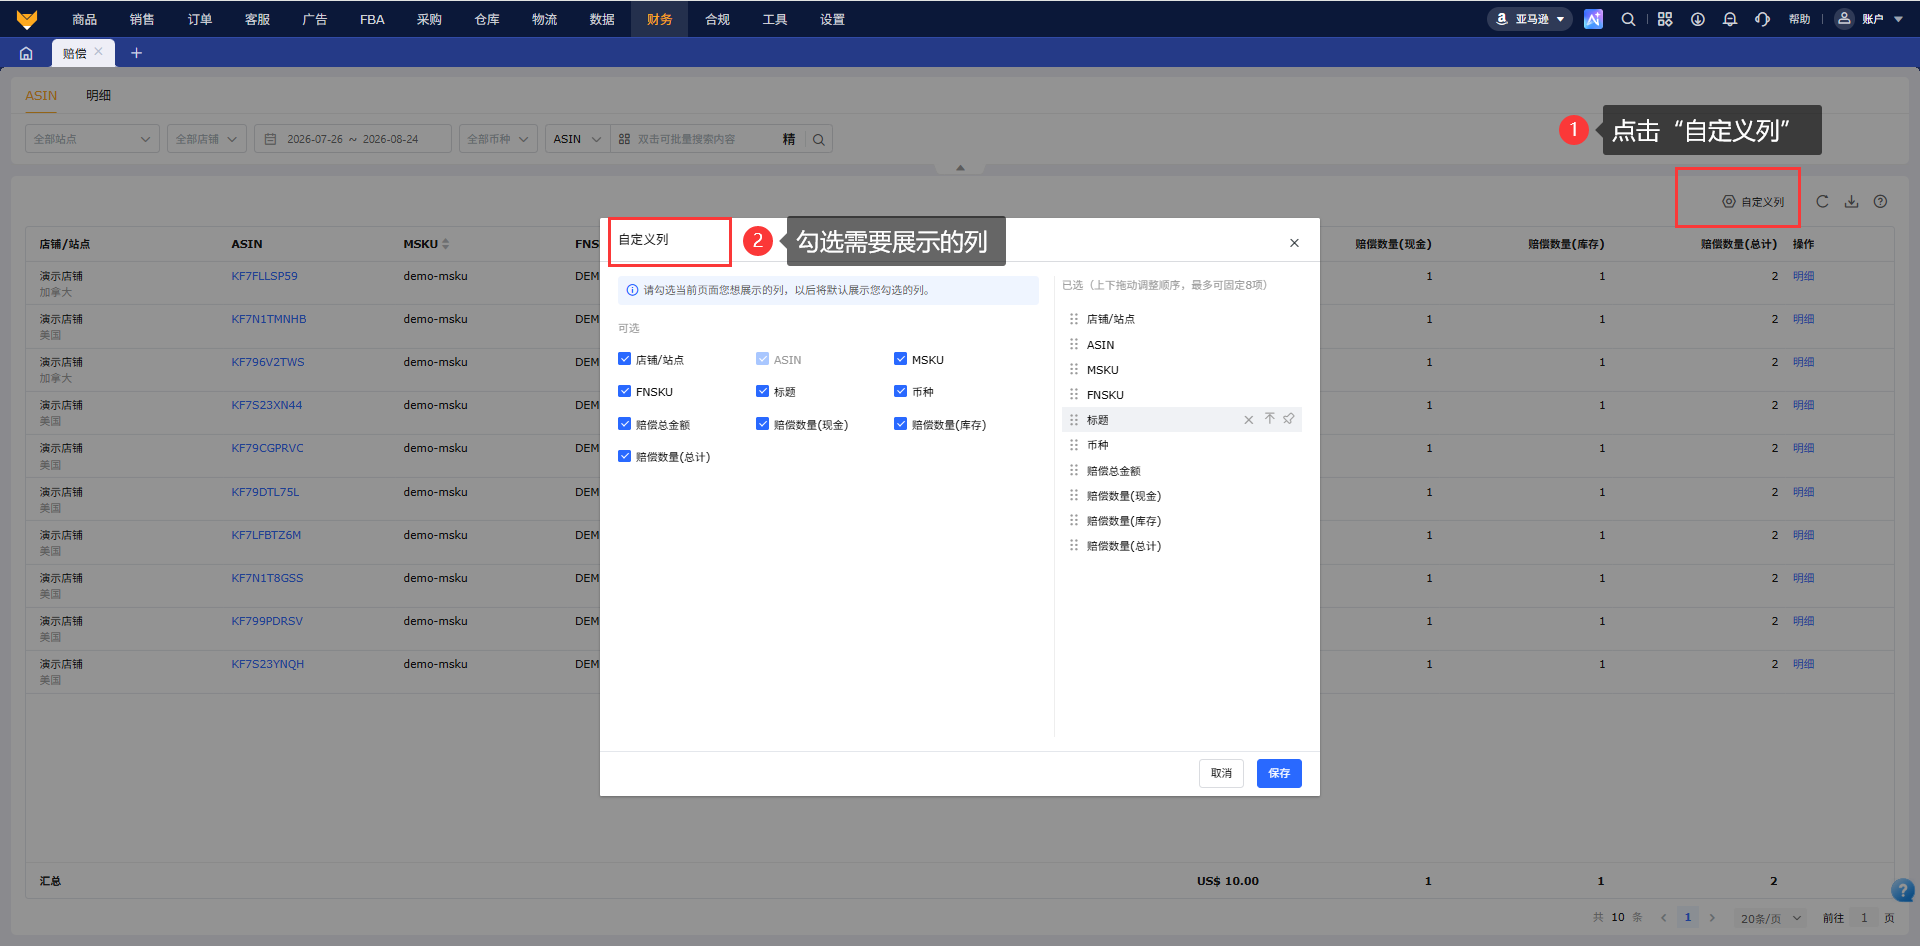The height and width of the screenshot is (946, 1920).
Task: Pin the 标题 column
Action: tap(1289, 419)
